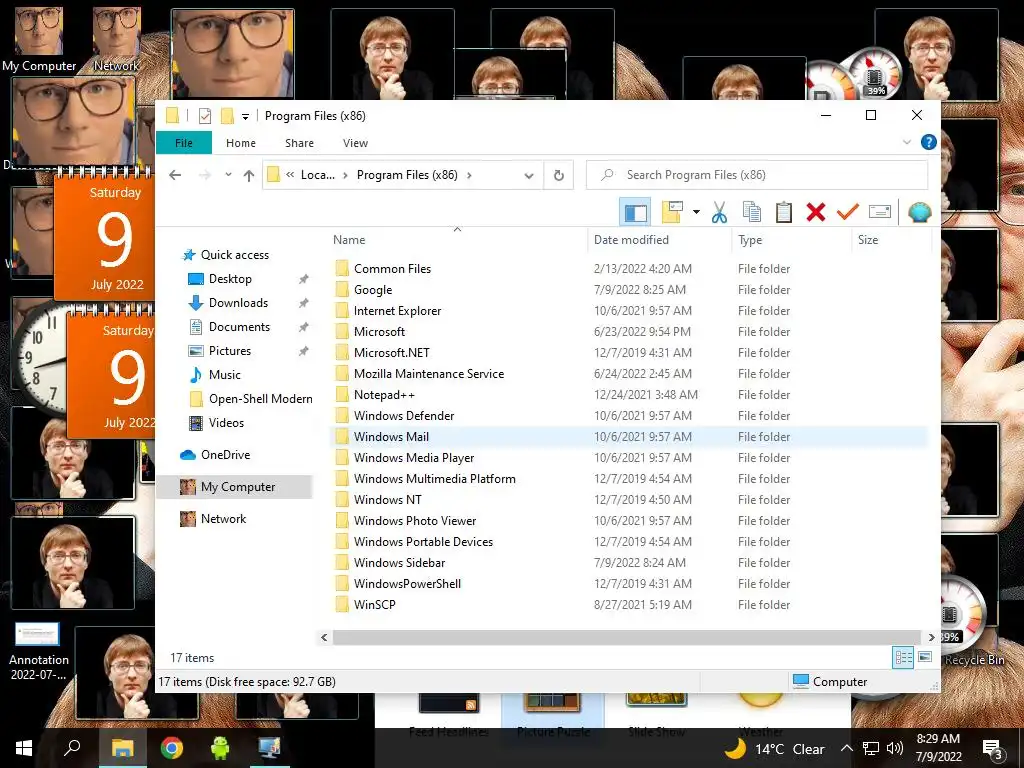Expand the chevron after Program Files (x86) breadcrumb
Screen dimensions: 1024x768
click(469, 175)
